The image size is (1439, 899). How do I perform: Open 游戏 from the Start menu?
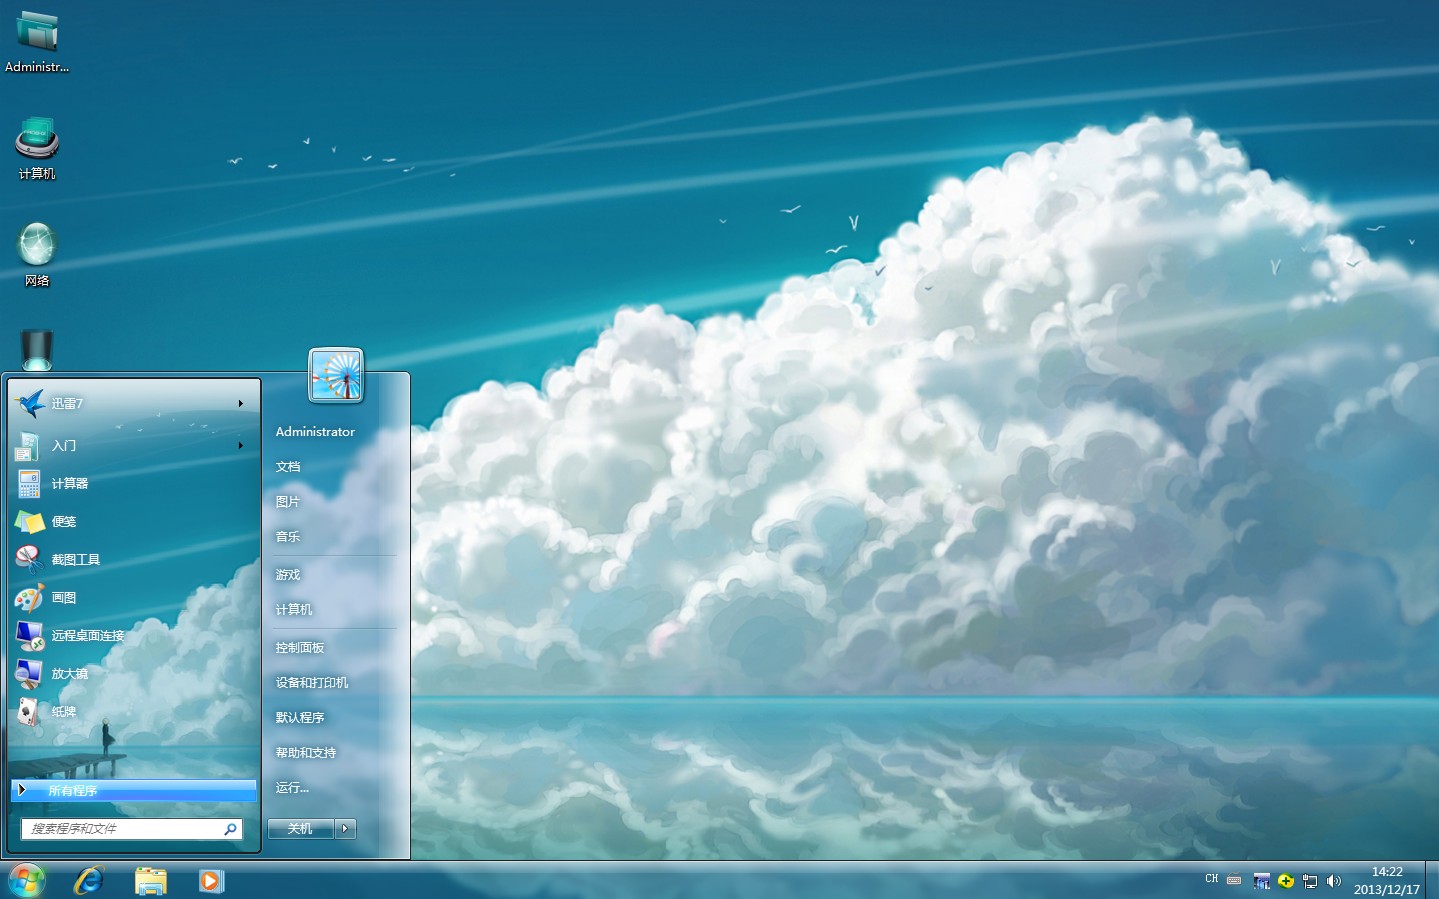(288, 574)
